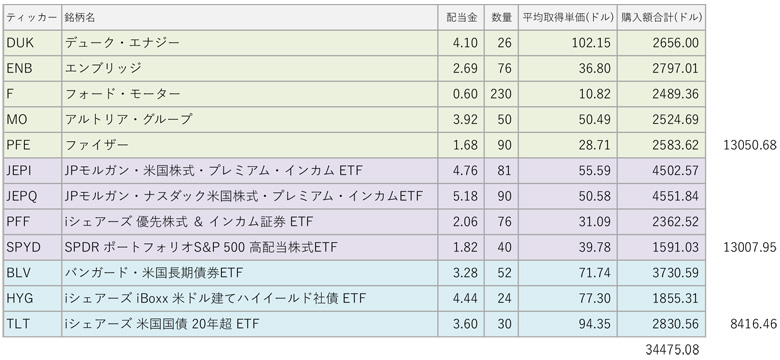The image size is (780, 360).
Task: Select the 購入額合計(ドル) header cell
Action: (x=661, y=17)
